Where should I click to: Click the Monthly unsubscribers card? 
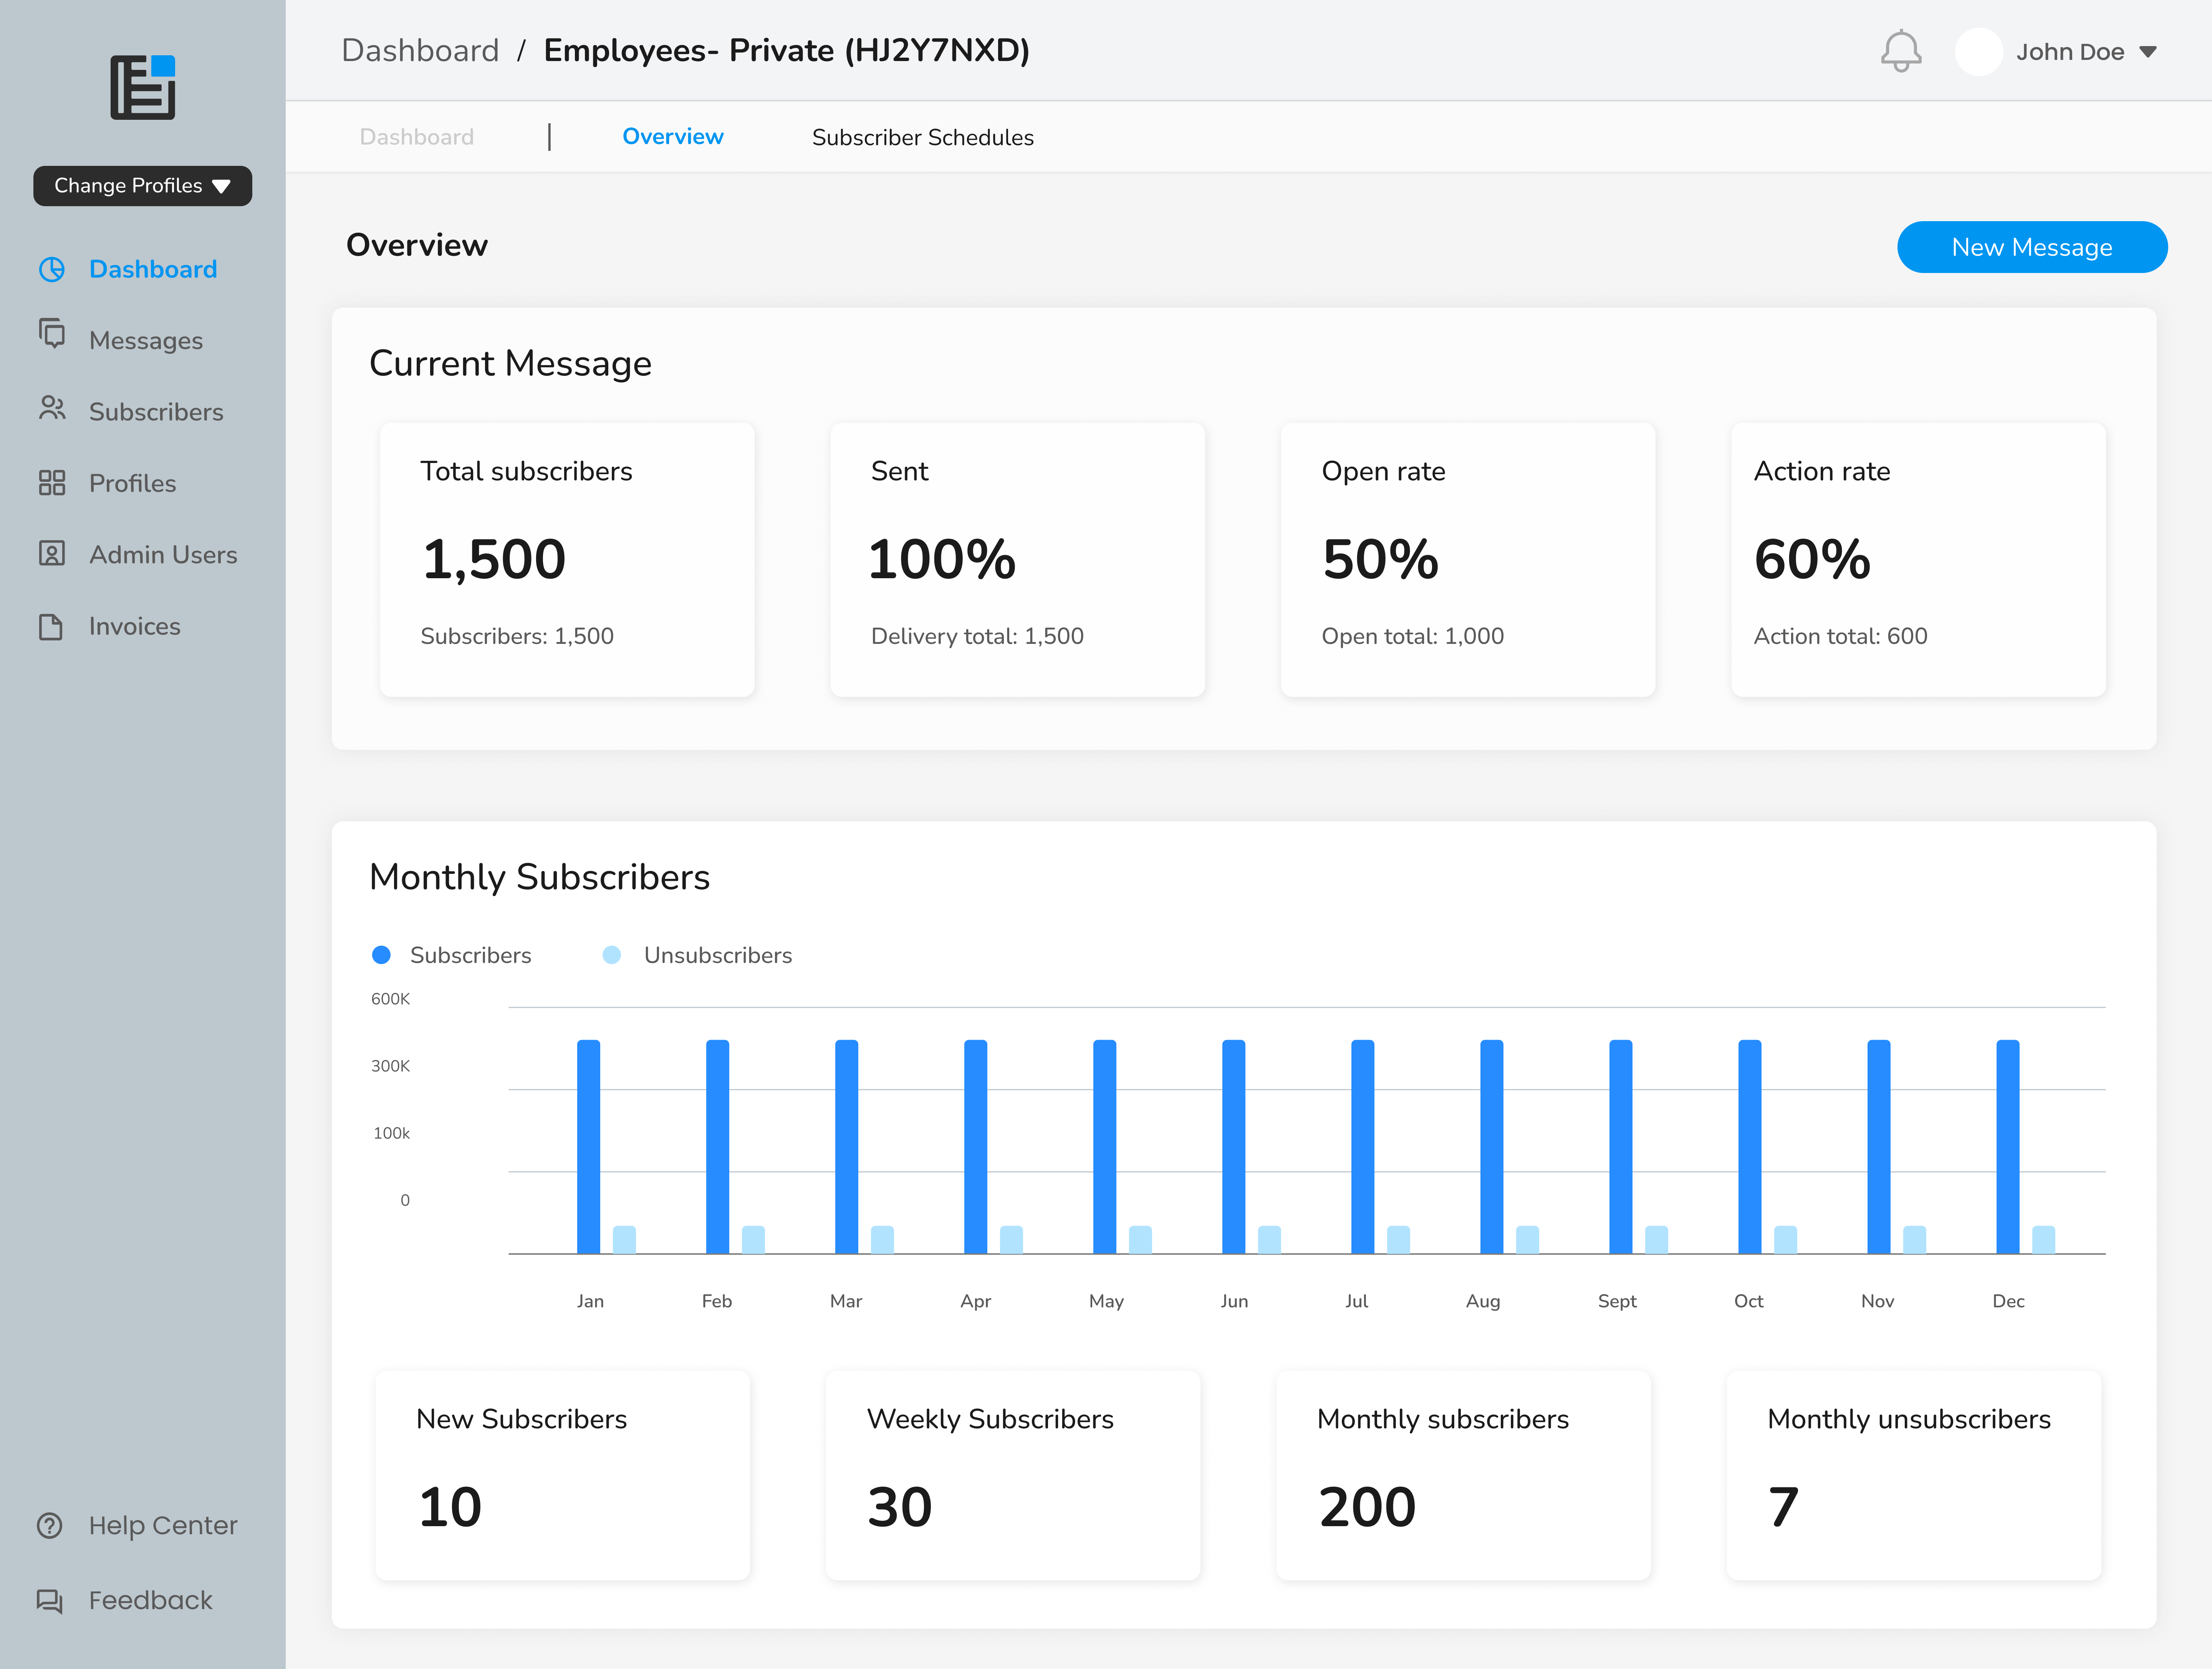(x=1914, y=1476)
